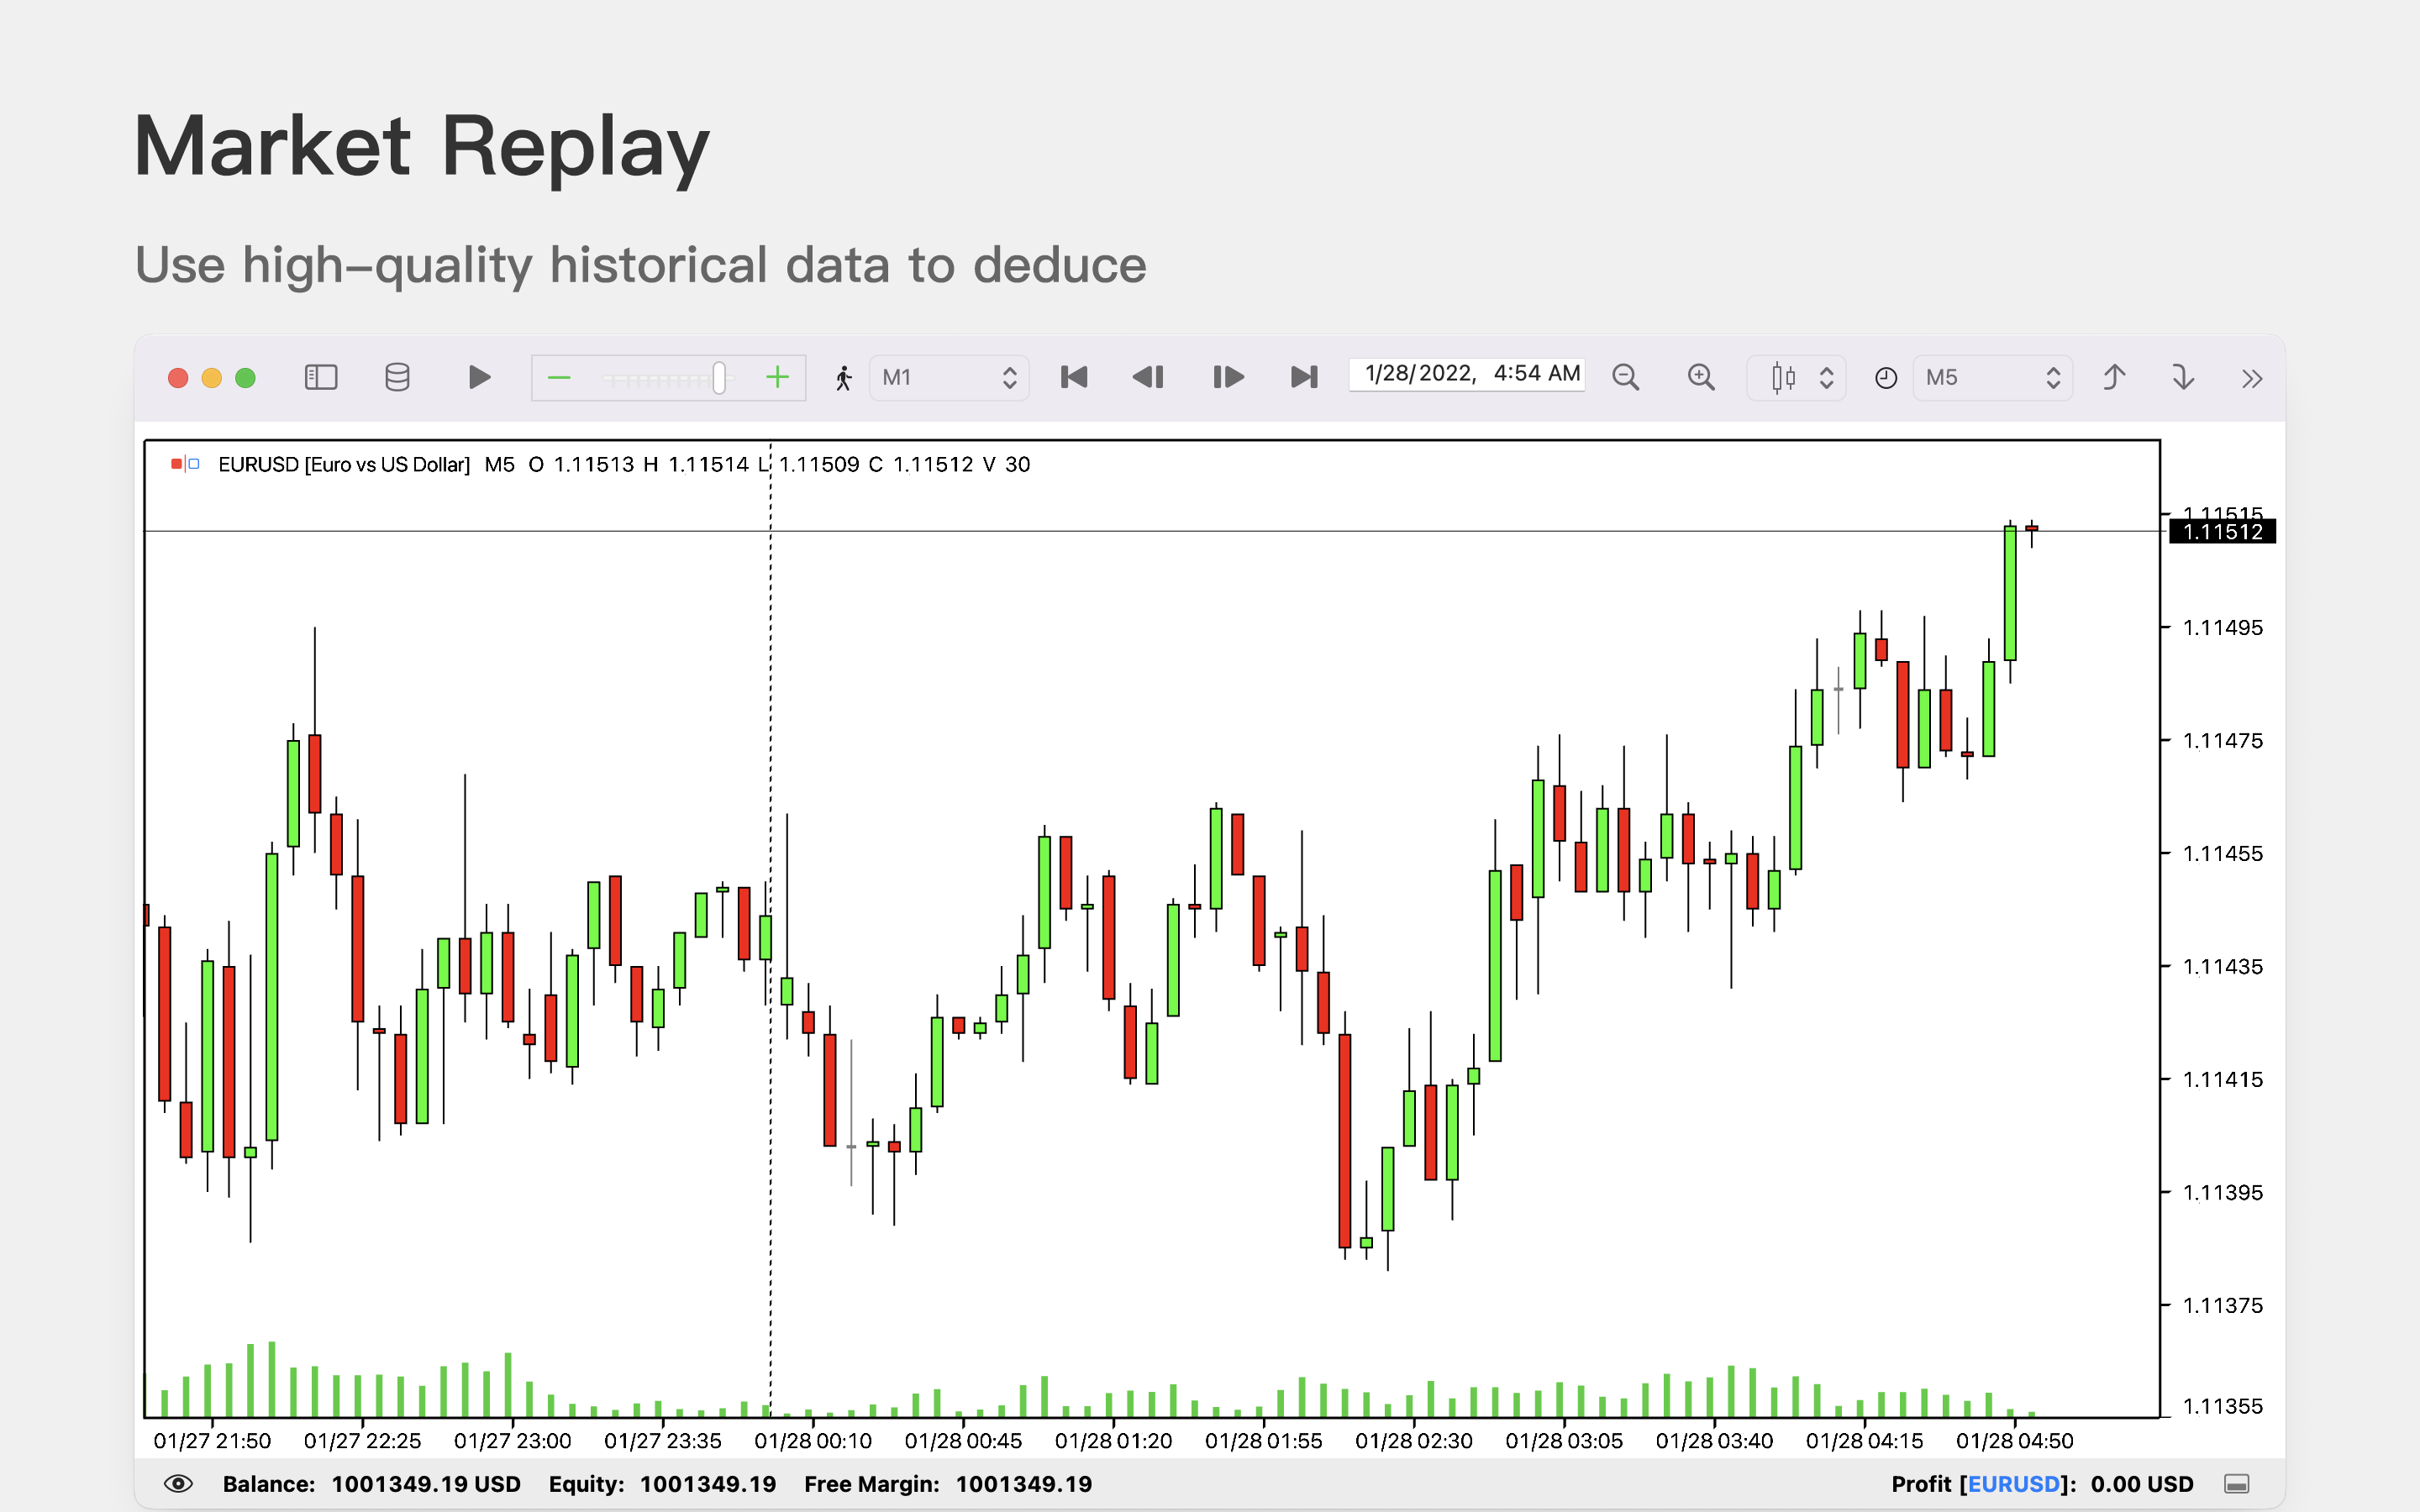Screen dimensions: 2420x1512
Task: Close the window with red button
Action: pos(178,378)
